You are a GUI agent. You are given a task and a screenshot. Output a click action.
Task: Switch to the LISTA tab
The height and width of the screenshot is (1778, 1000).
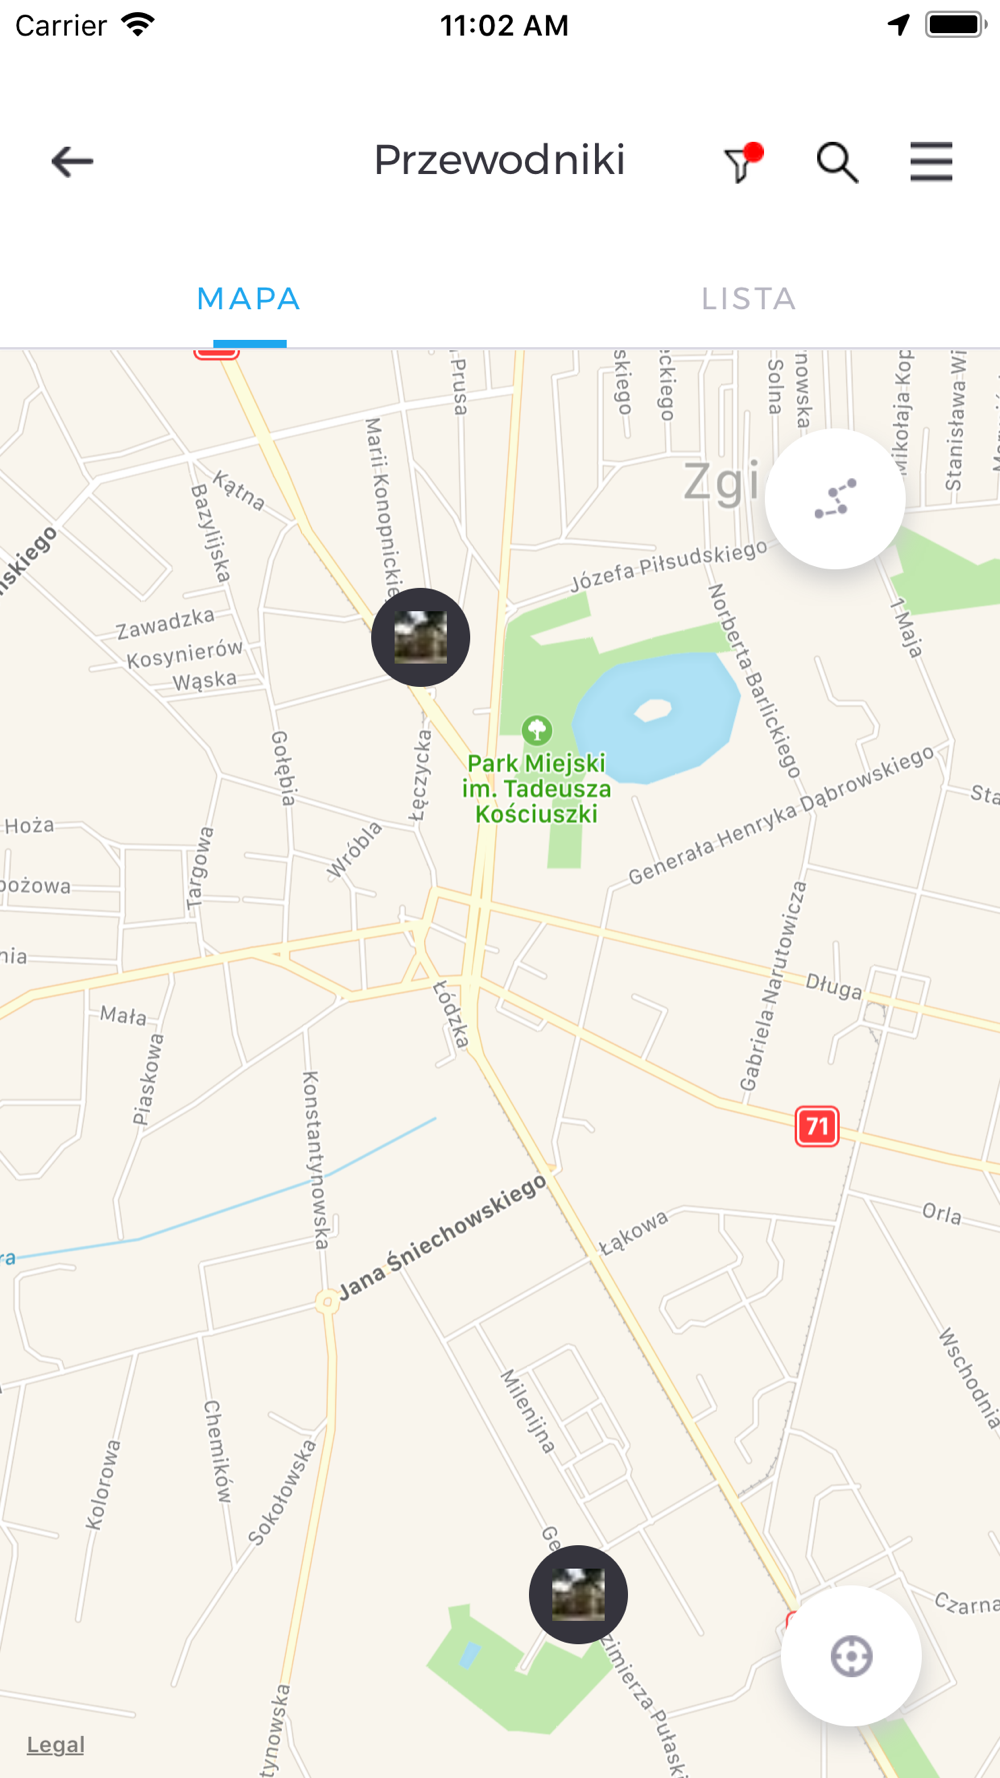click(749, 299)
